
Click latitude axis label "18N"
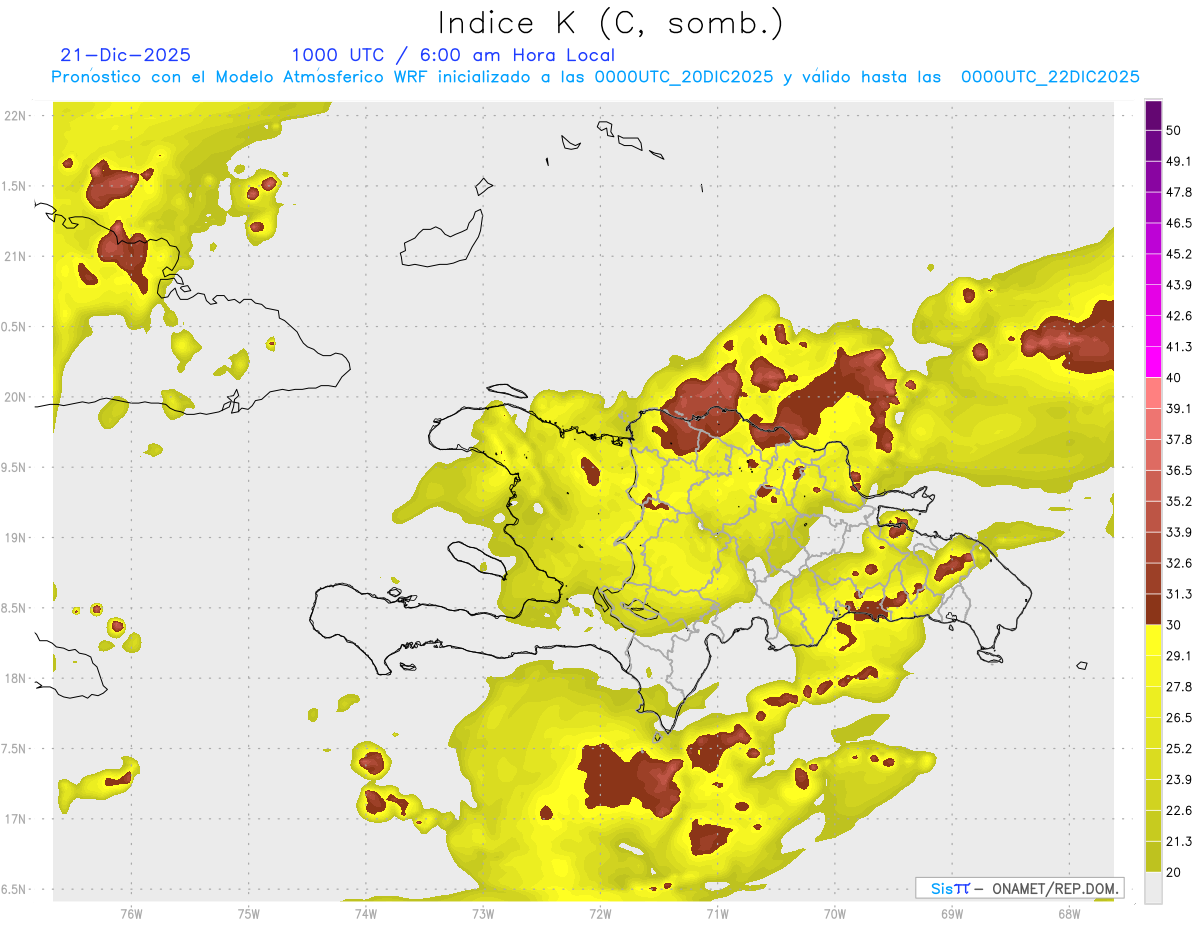coord(16,679)
